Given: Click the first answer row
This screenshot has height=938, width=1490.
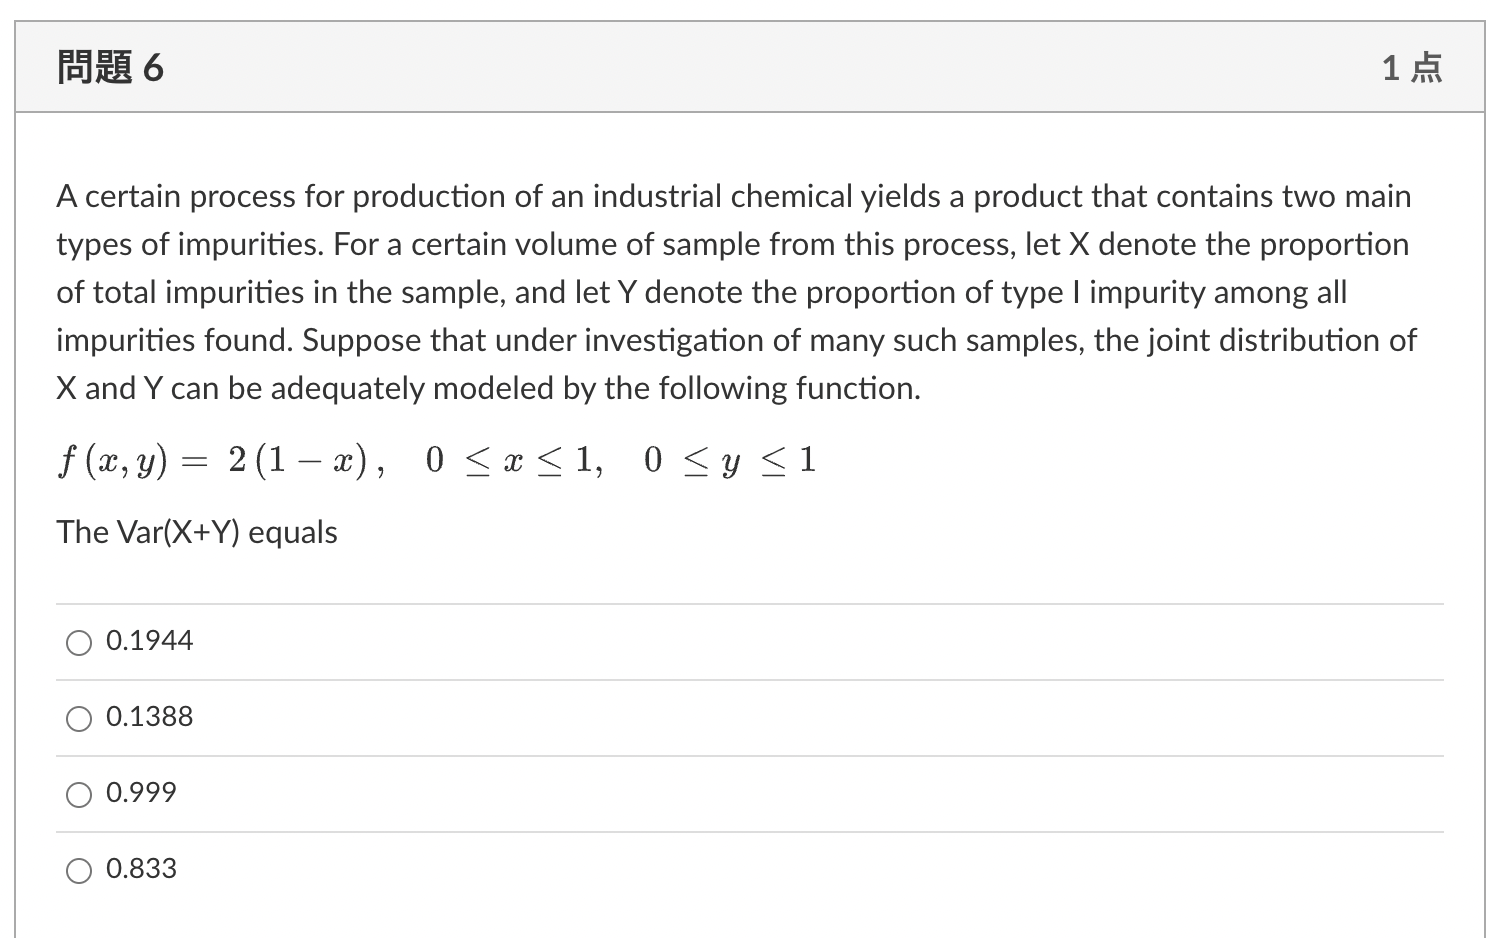Looking at the screenshot, I should [x=745, y=641].
